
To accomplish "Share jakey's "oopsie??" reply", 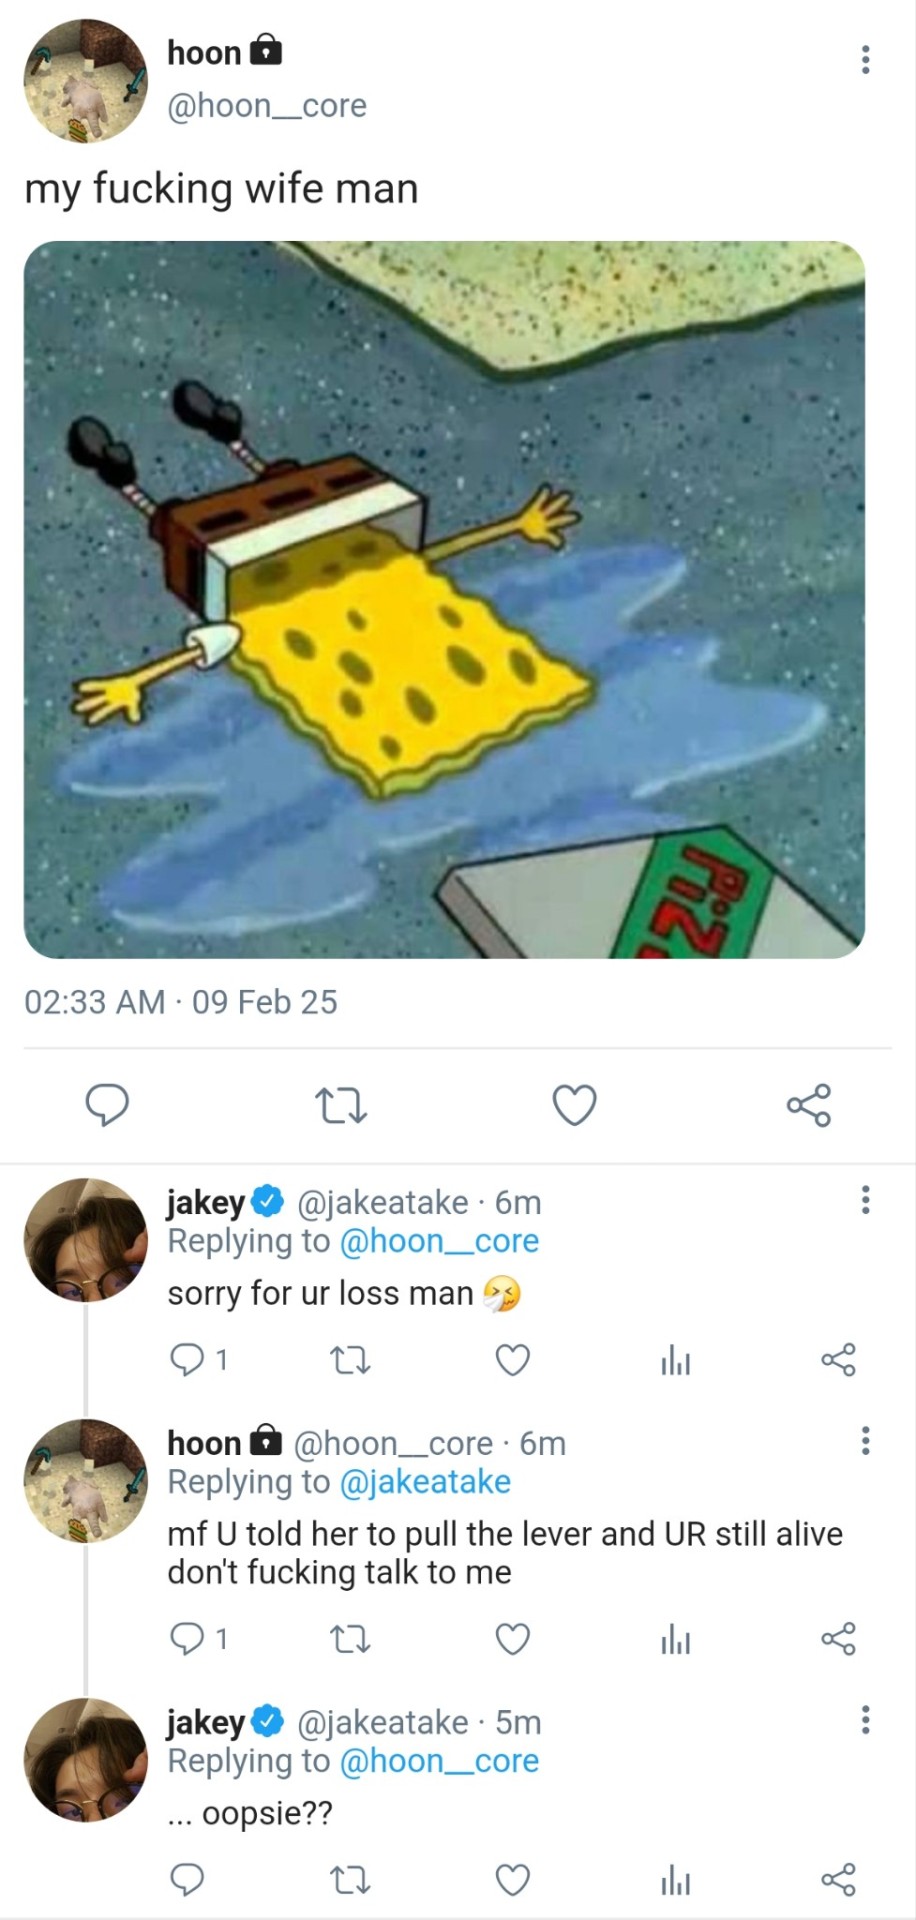I will 838,1880.
